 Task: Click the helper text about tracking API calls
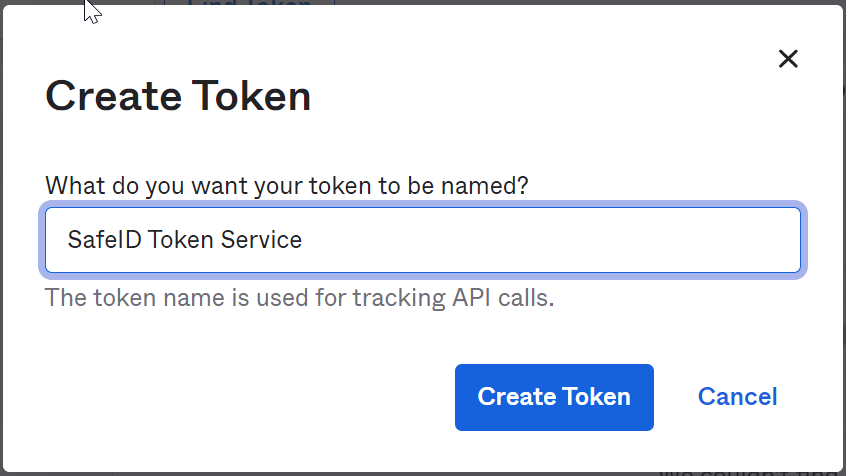[x=299, y=297]
